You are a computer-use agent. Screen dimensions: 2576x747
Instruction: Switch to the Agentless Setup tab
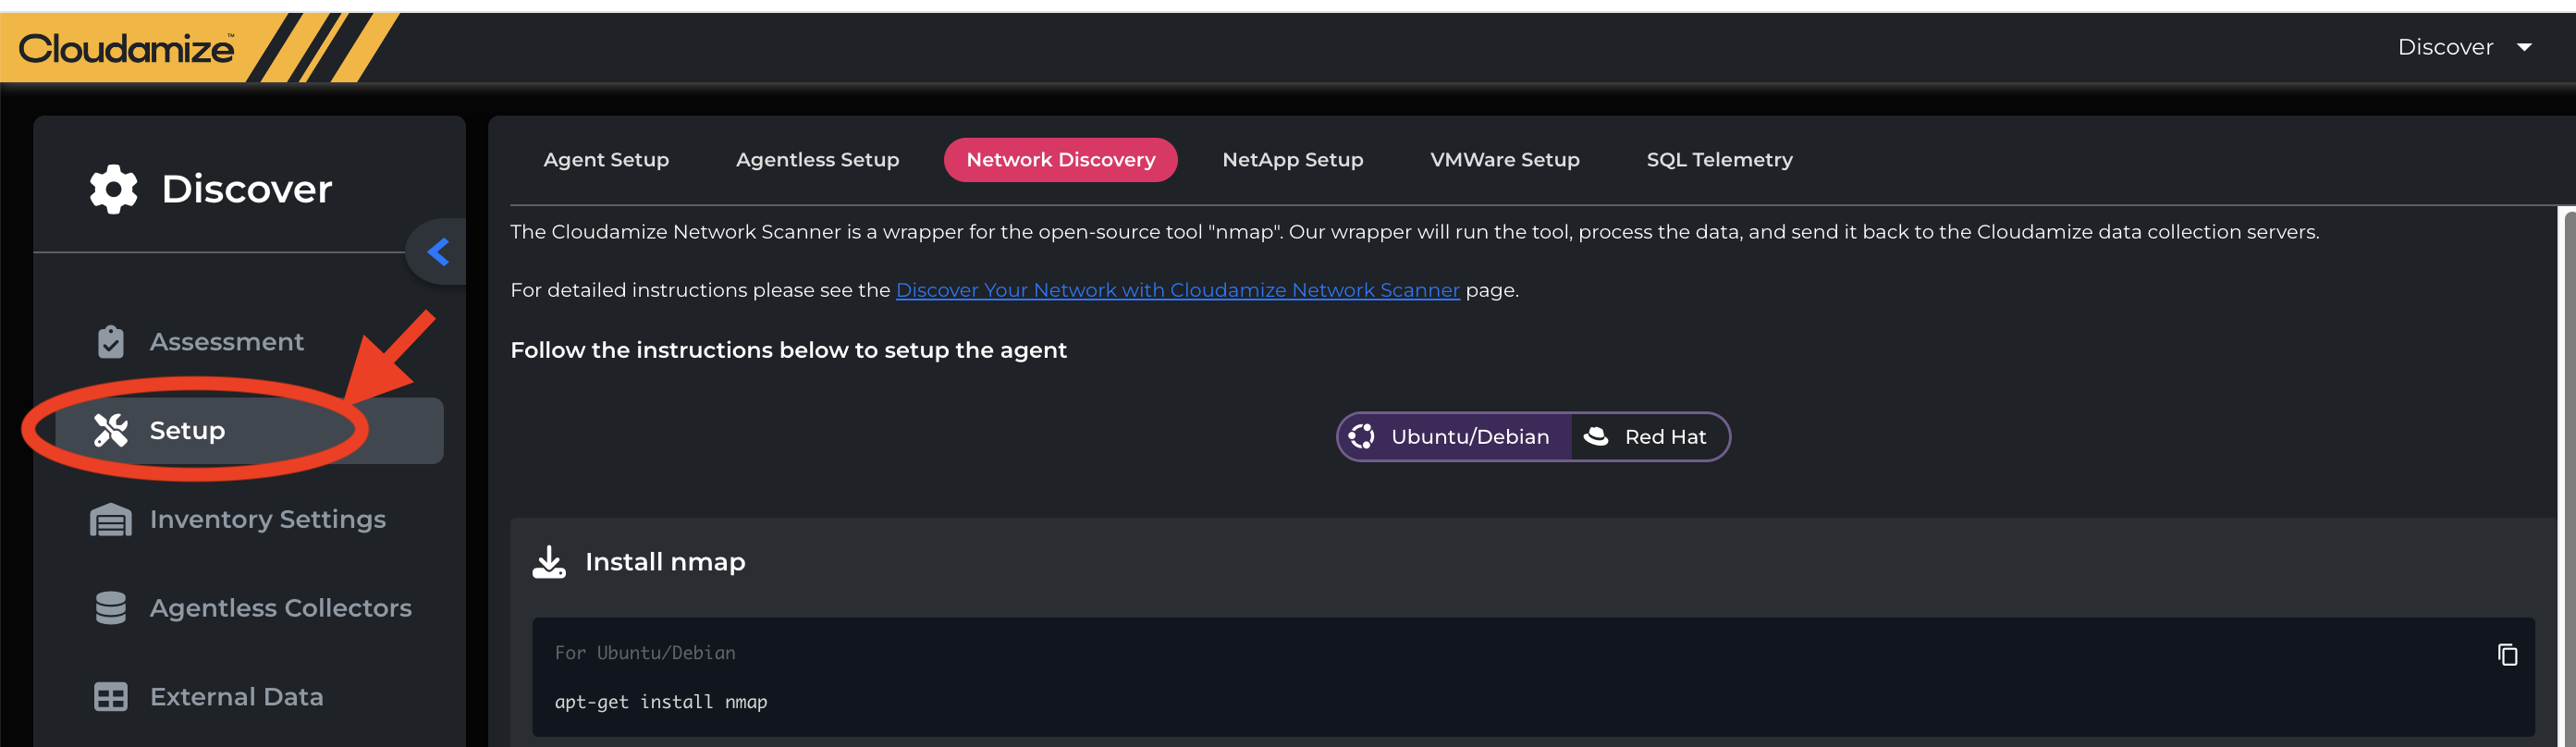(x=817, y=160)
